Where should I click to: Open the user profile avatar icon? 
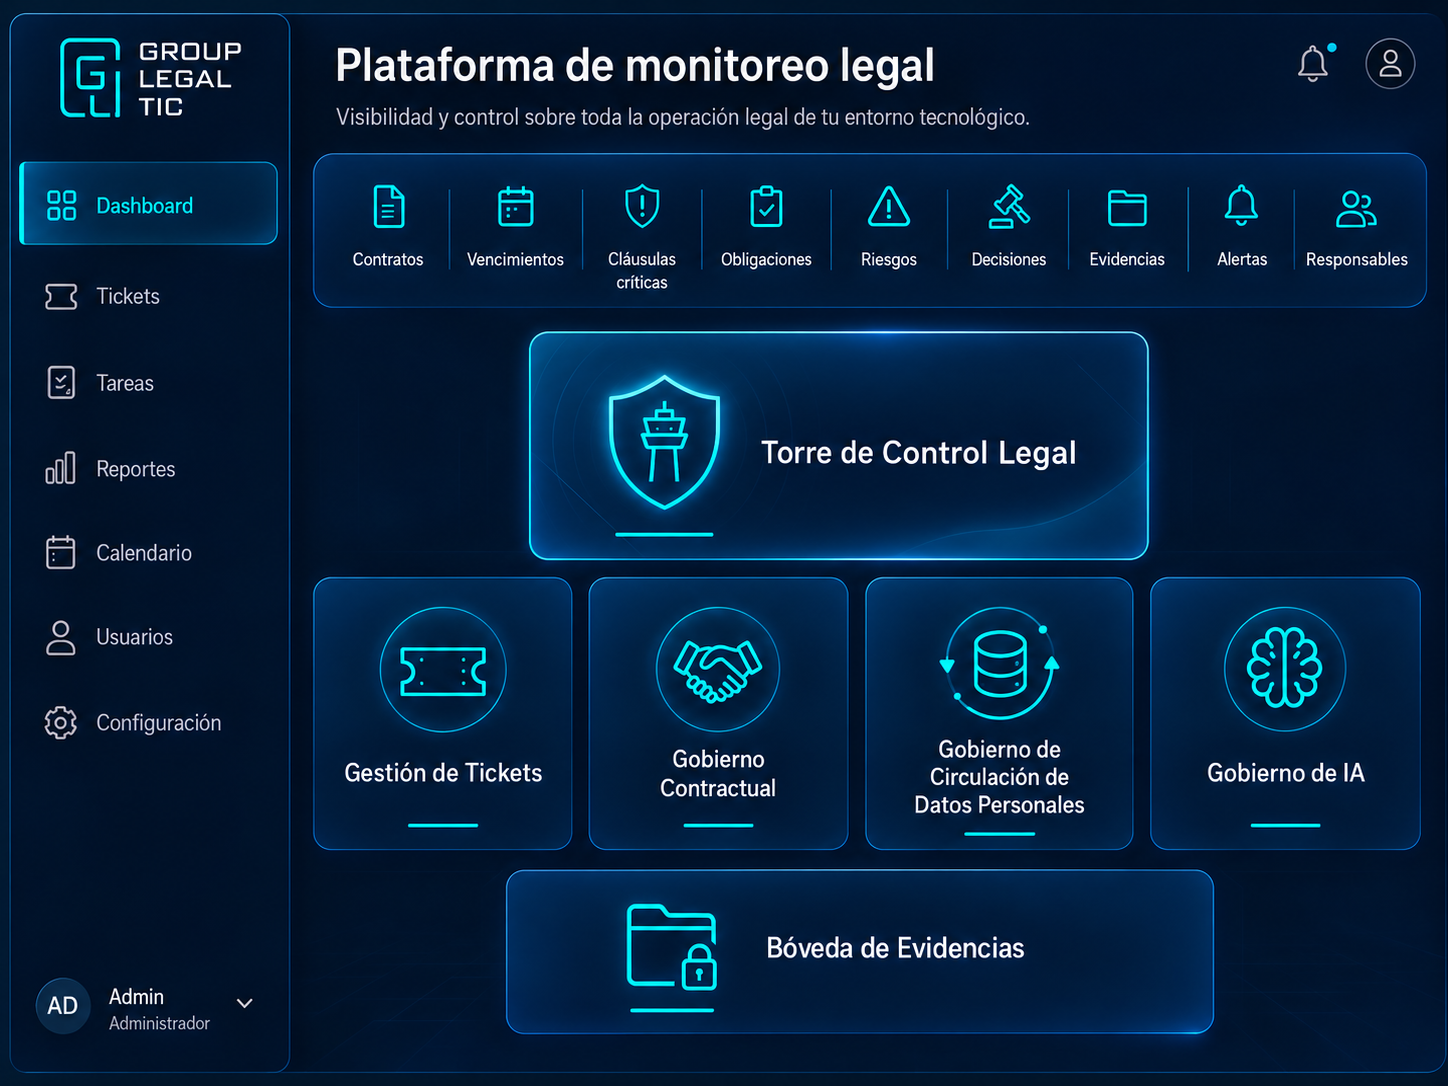coord(1390,64)
